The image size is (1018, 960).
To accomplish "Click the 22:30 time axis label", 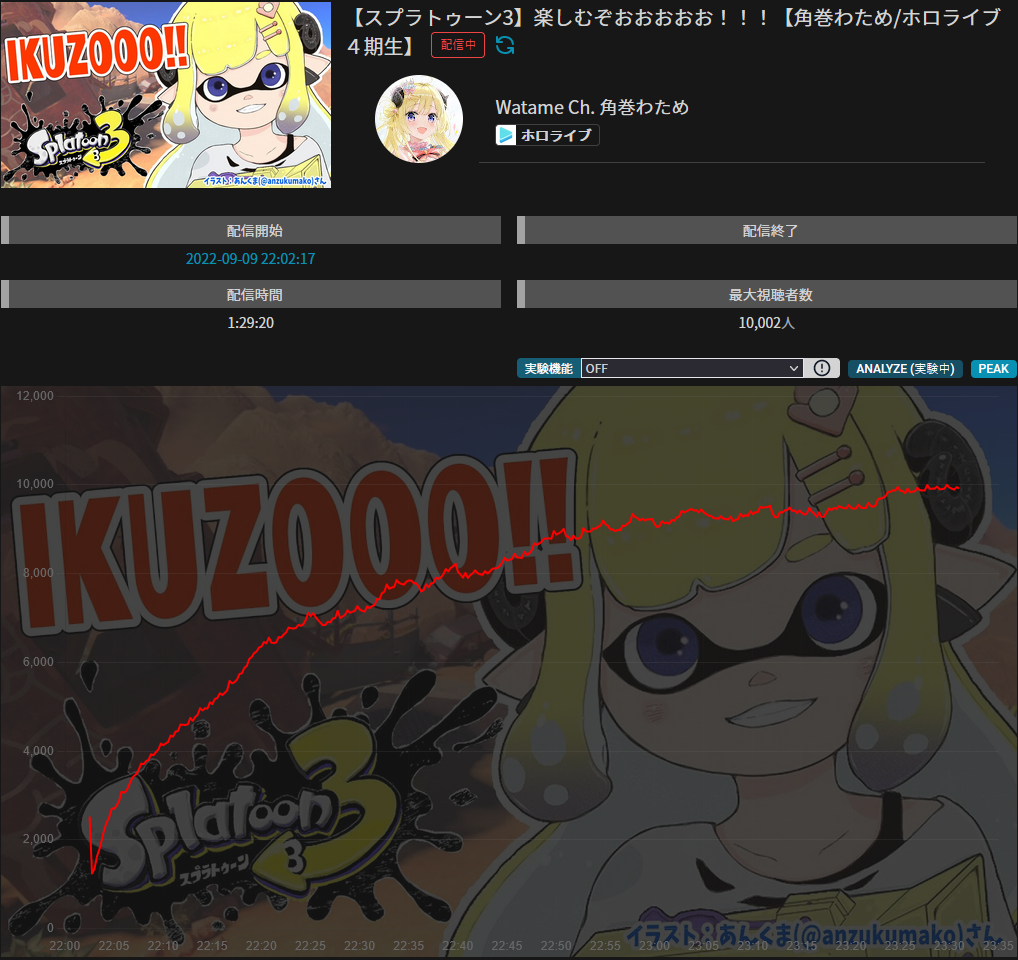I will [x=359, y=946].
